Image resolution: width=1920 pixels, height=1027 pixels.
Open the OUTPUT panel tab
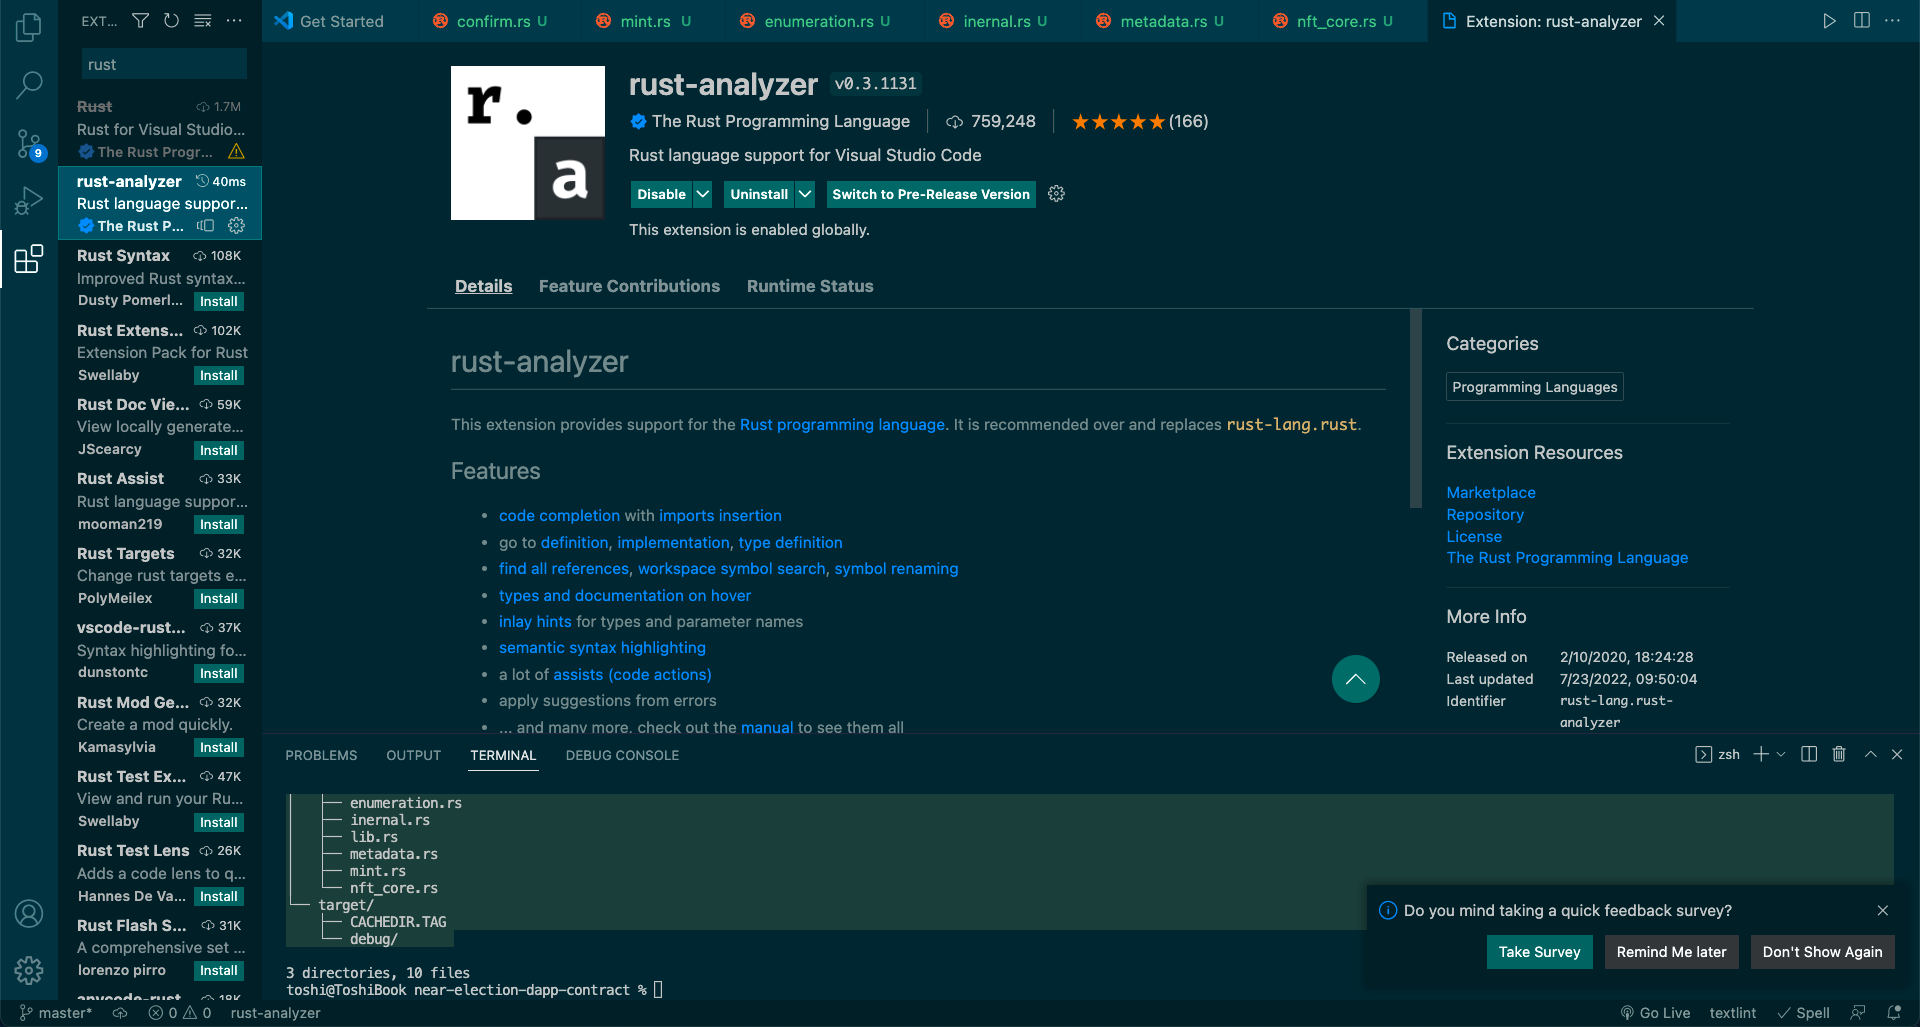(413, 755)
